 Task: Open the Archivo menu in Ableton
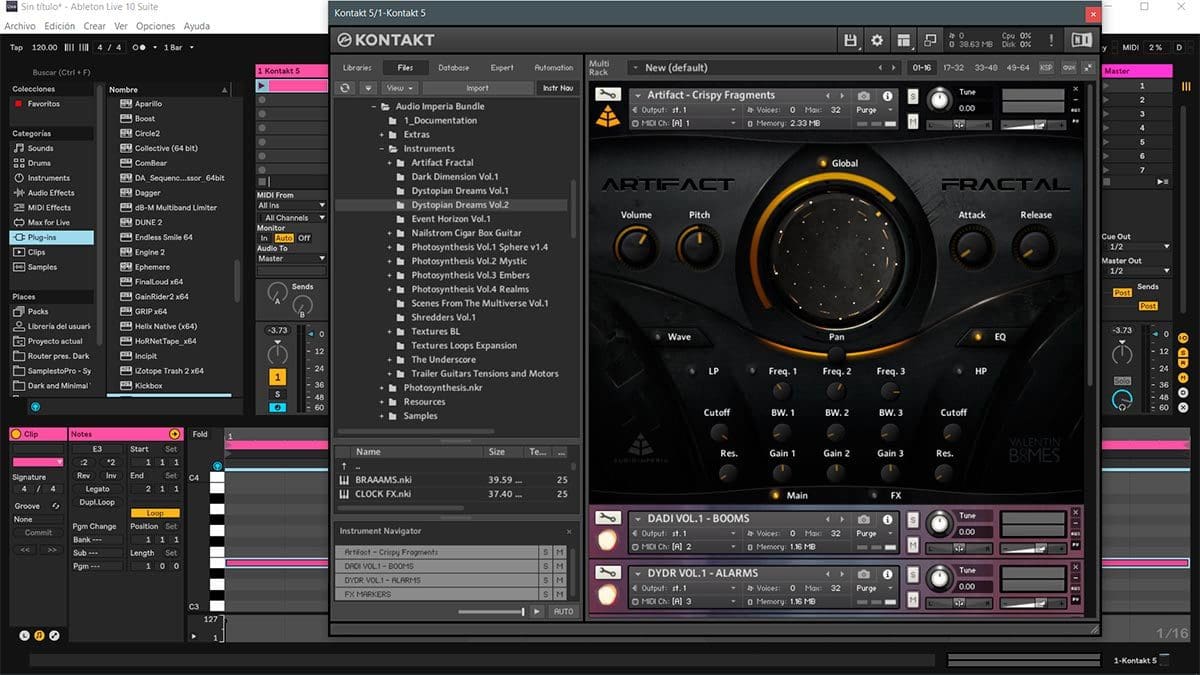point(20,26)
